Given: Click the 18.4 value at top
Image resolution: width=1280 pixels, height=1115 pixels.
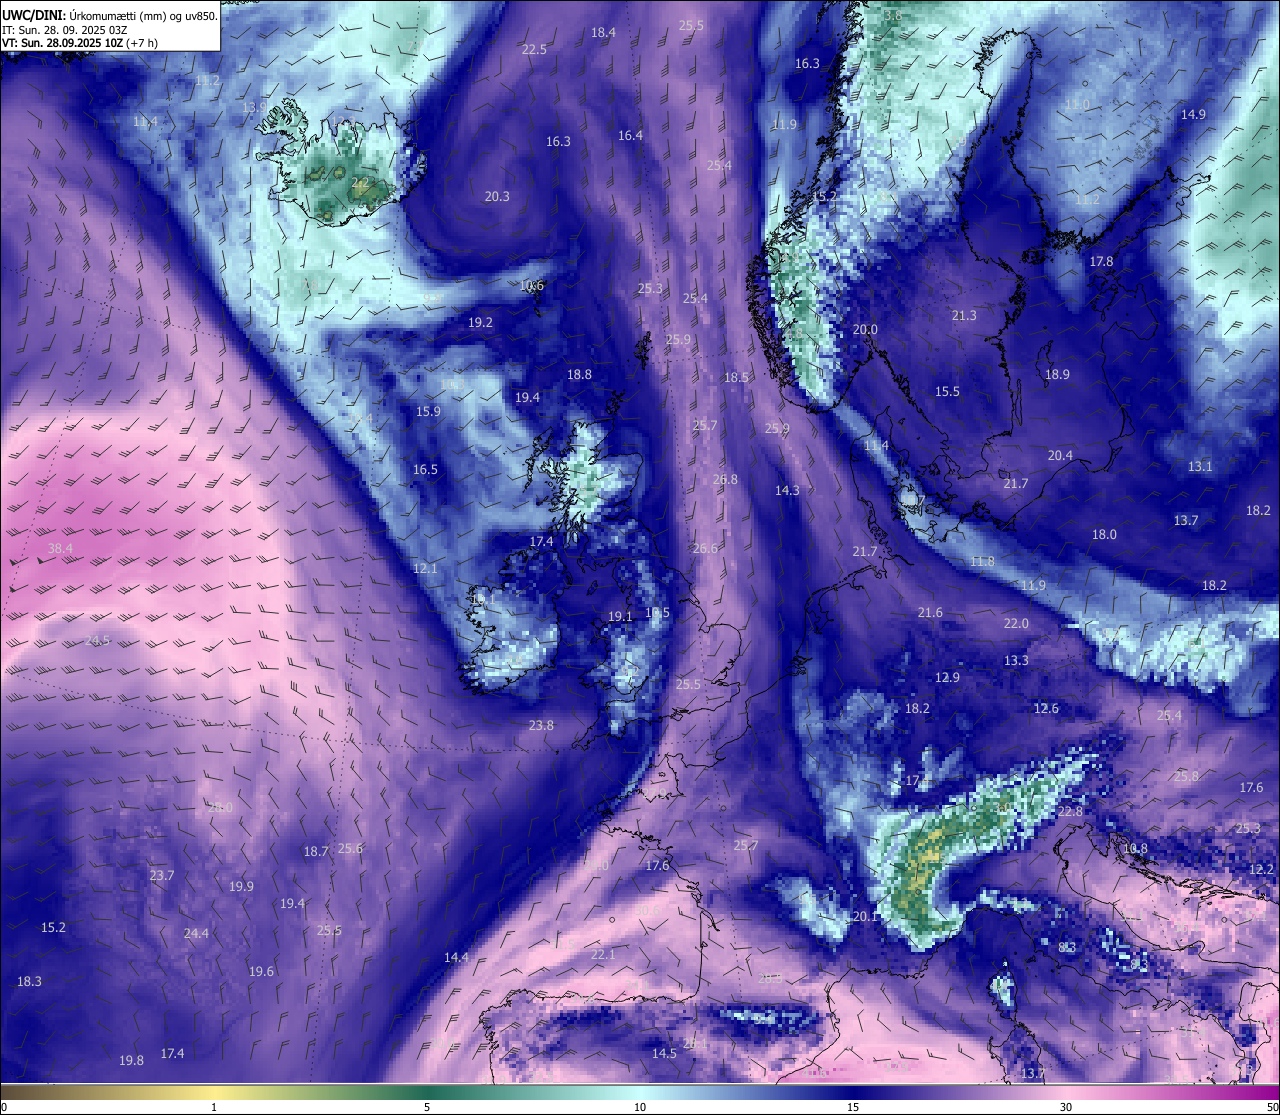Looking at the screenshot, I should tap(603, 33).
